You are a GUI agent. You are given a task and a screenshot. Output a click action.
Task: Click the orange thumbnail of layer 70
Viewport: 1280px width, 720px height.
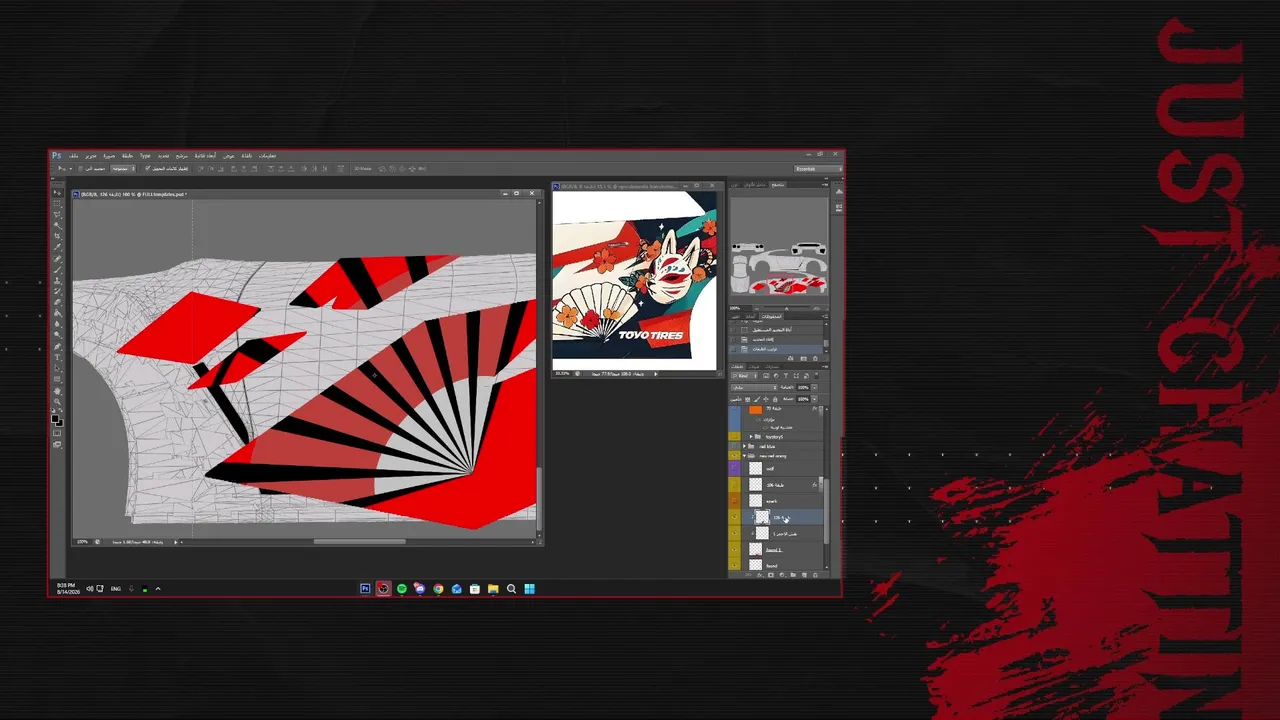click(755, 409)
